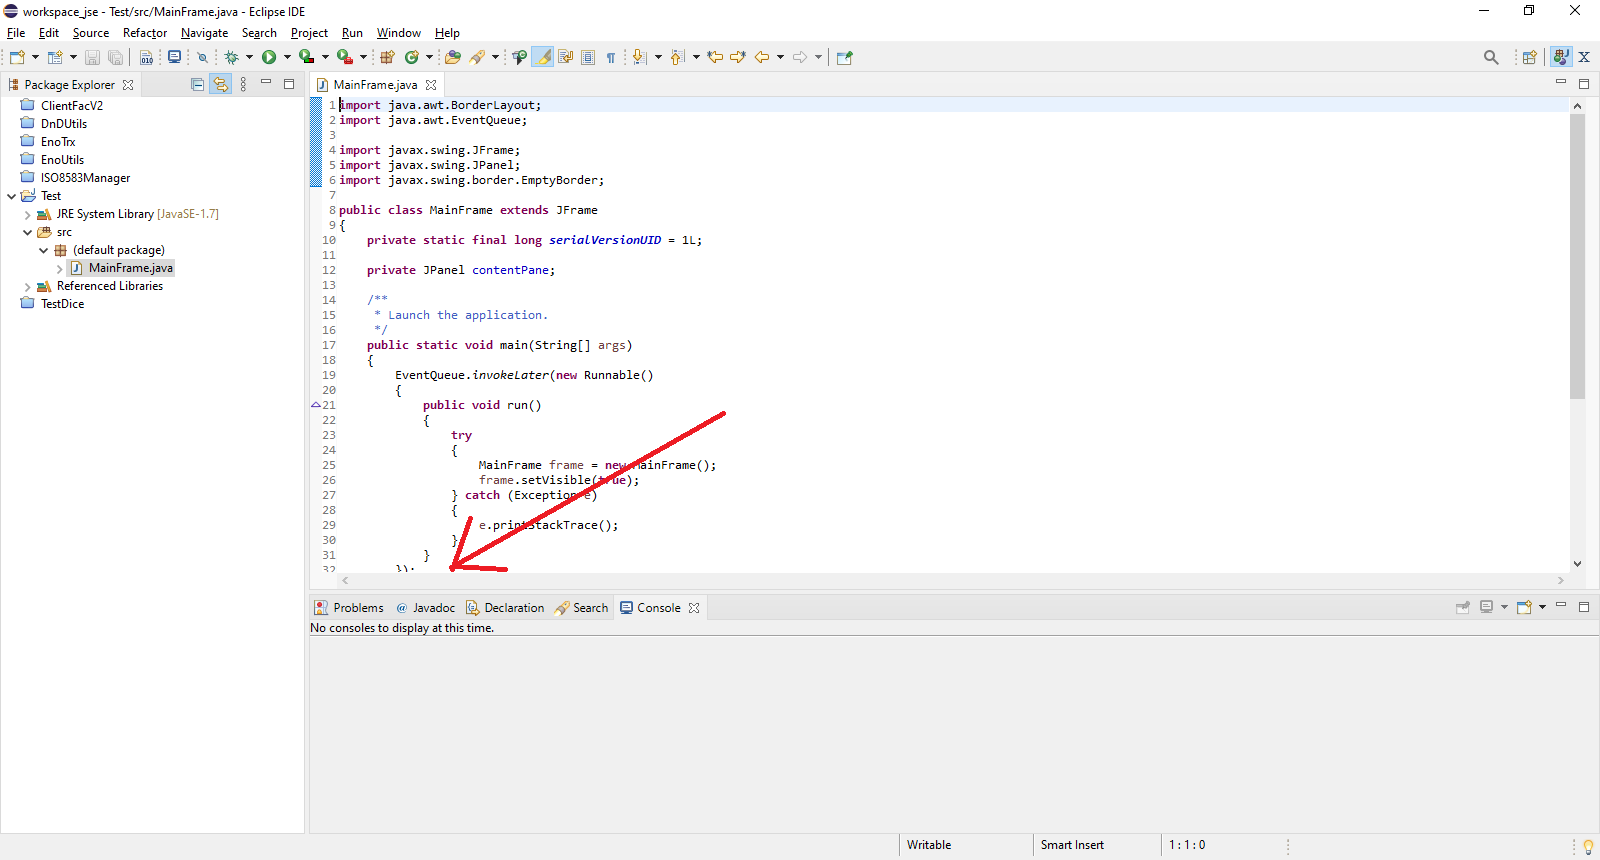The image size is (1600, 860).
Task: Click the Open Console monitor icon in toolbar
Action: [x=174, y=57]
